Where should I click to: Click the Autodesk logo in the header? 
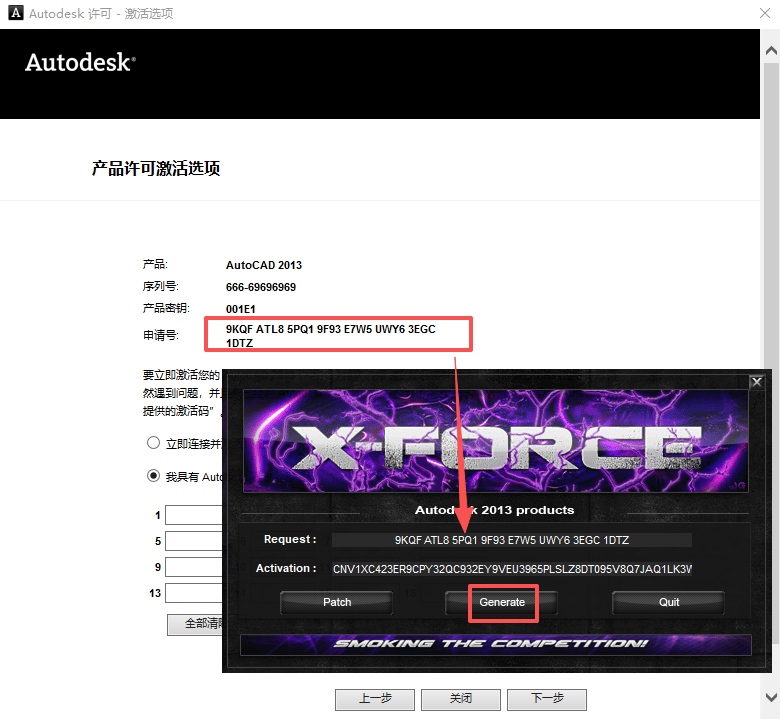pyautogui.click(x=80, y=63)
